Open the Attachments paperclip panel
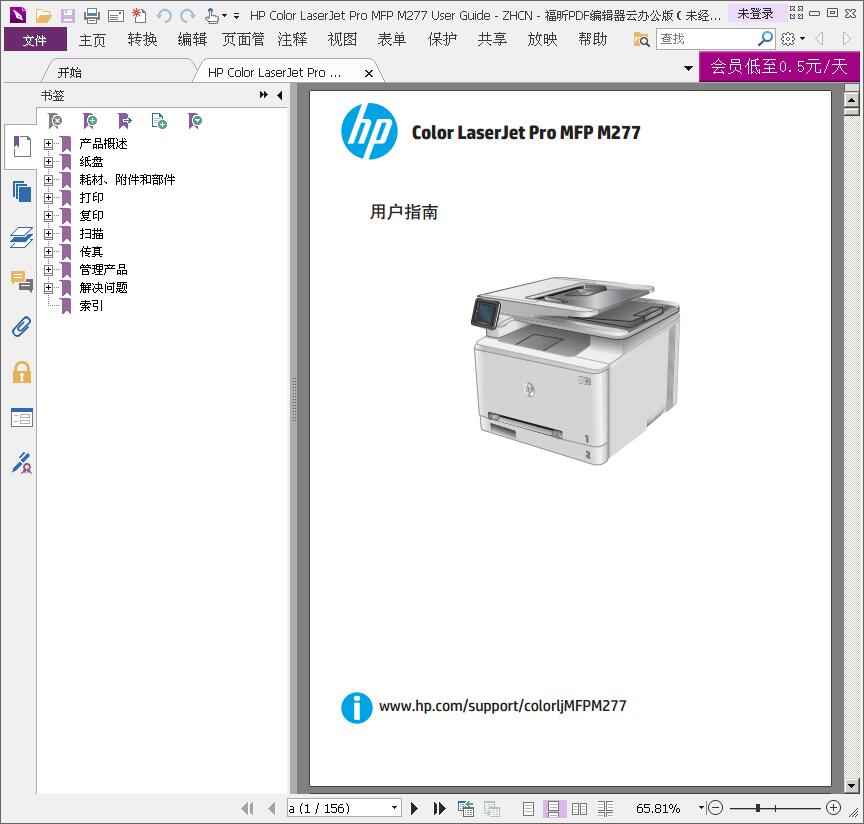Image resolution: width=864 pixels, height=824 pixels. [21, 327]
